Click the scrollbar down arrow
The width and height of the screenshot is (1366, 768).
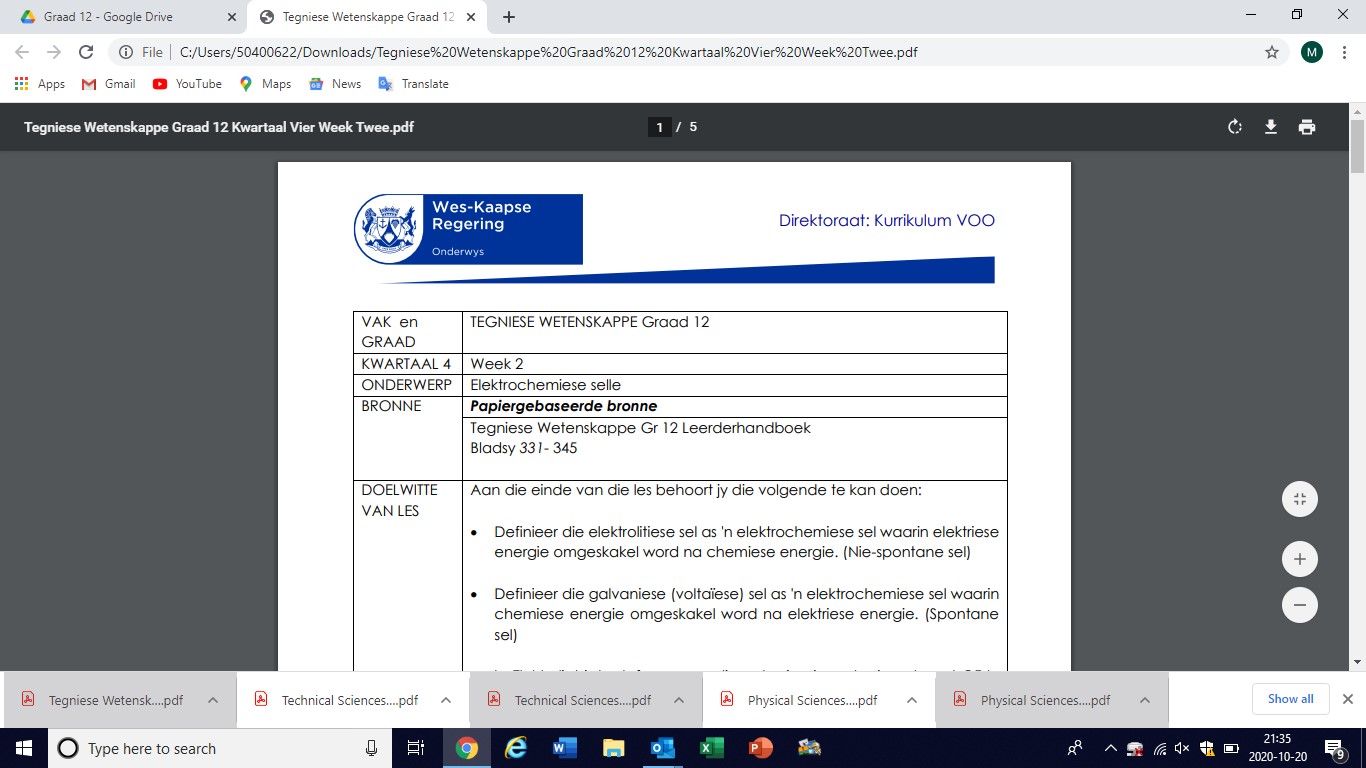[x=1357, y=661]
